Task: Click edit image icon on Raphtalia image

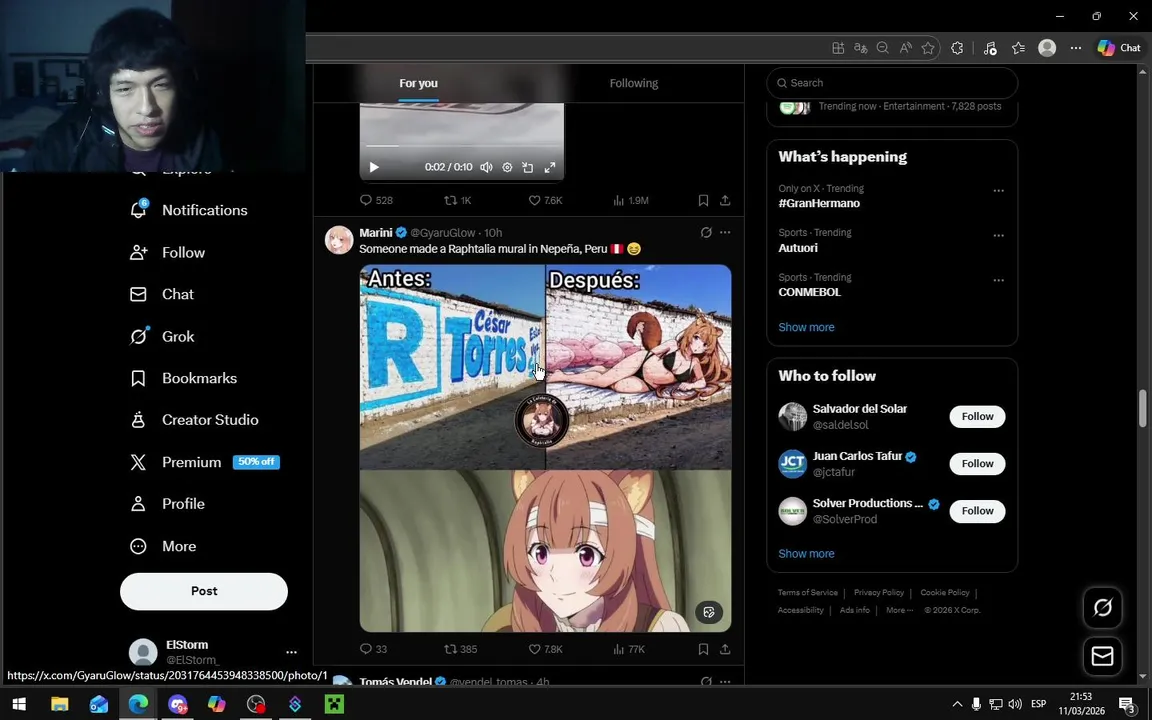Action: (709, 613)
